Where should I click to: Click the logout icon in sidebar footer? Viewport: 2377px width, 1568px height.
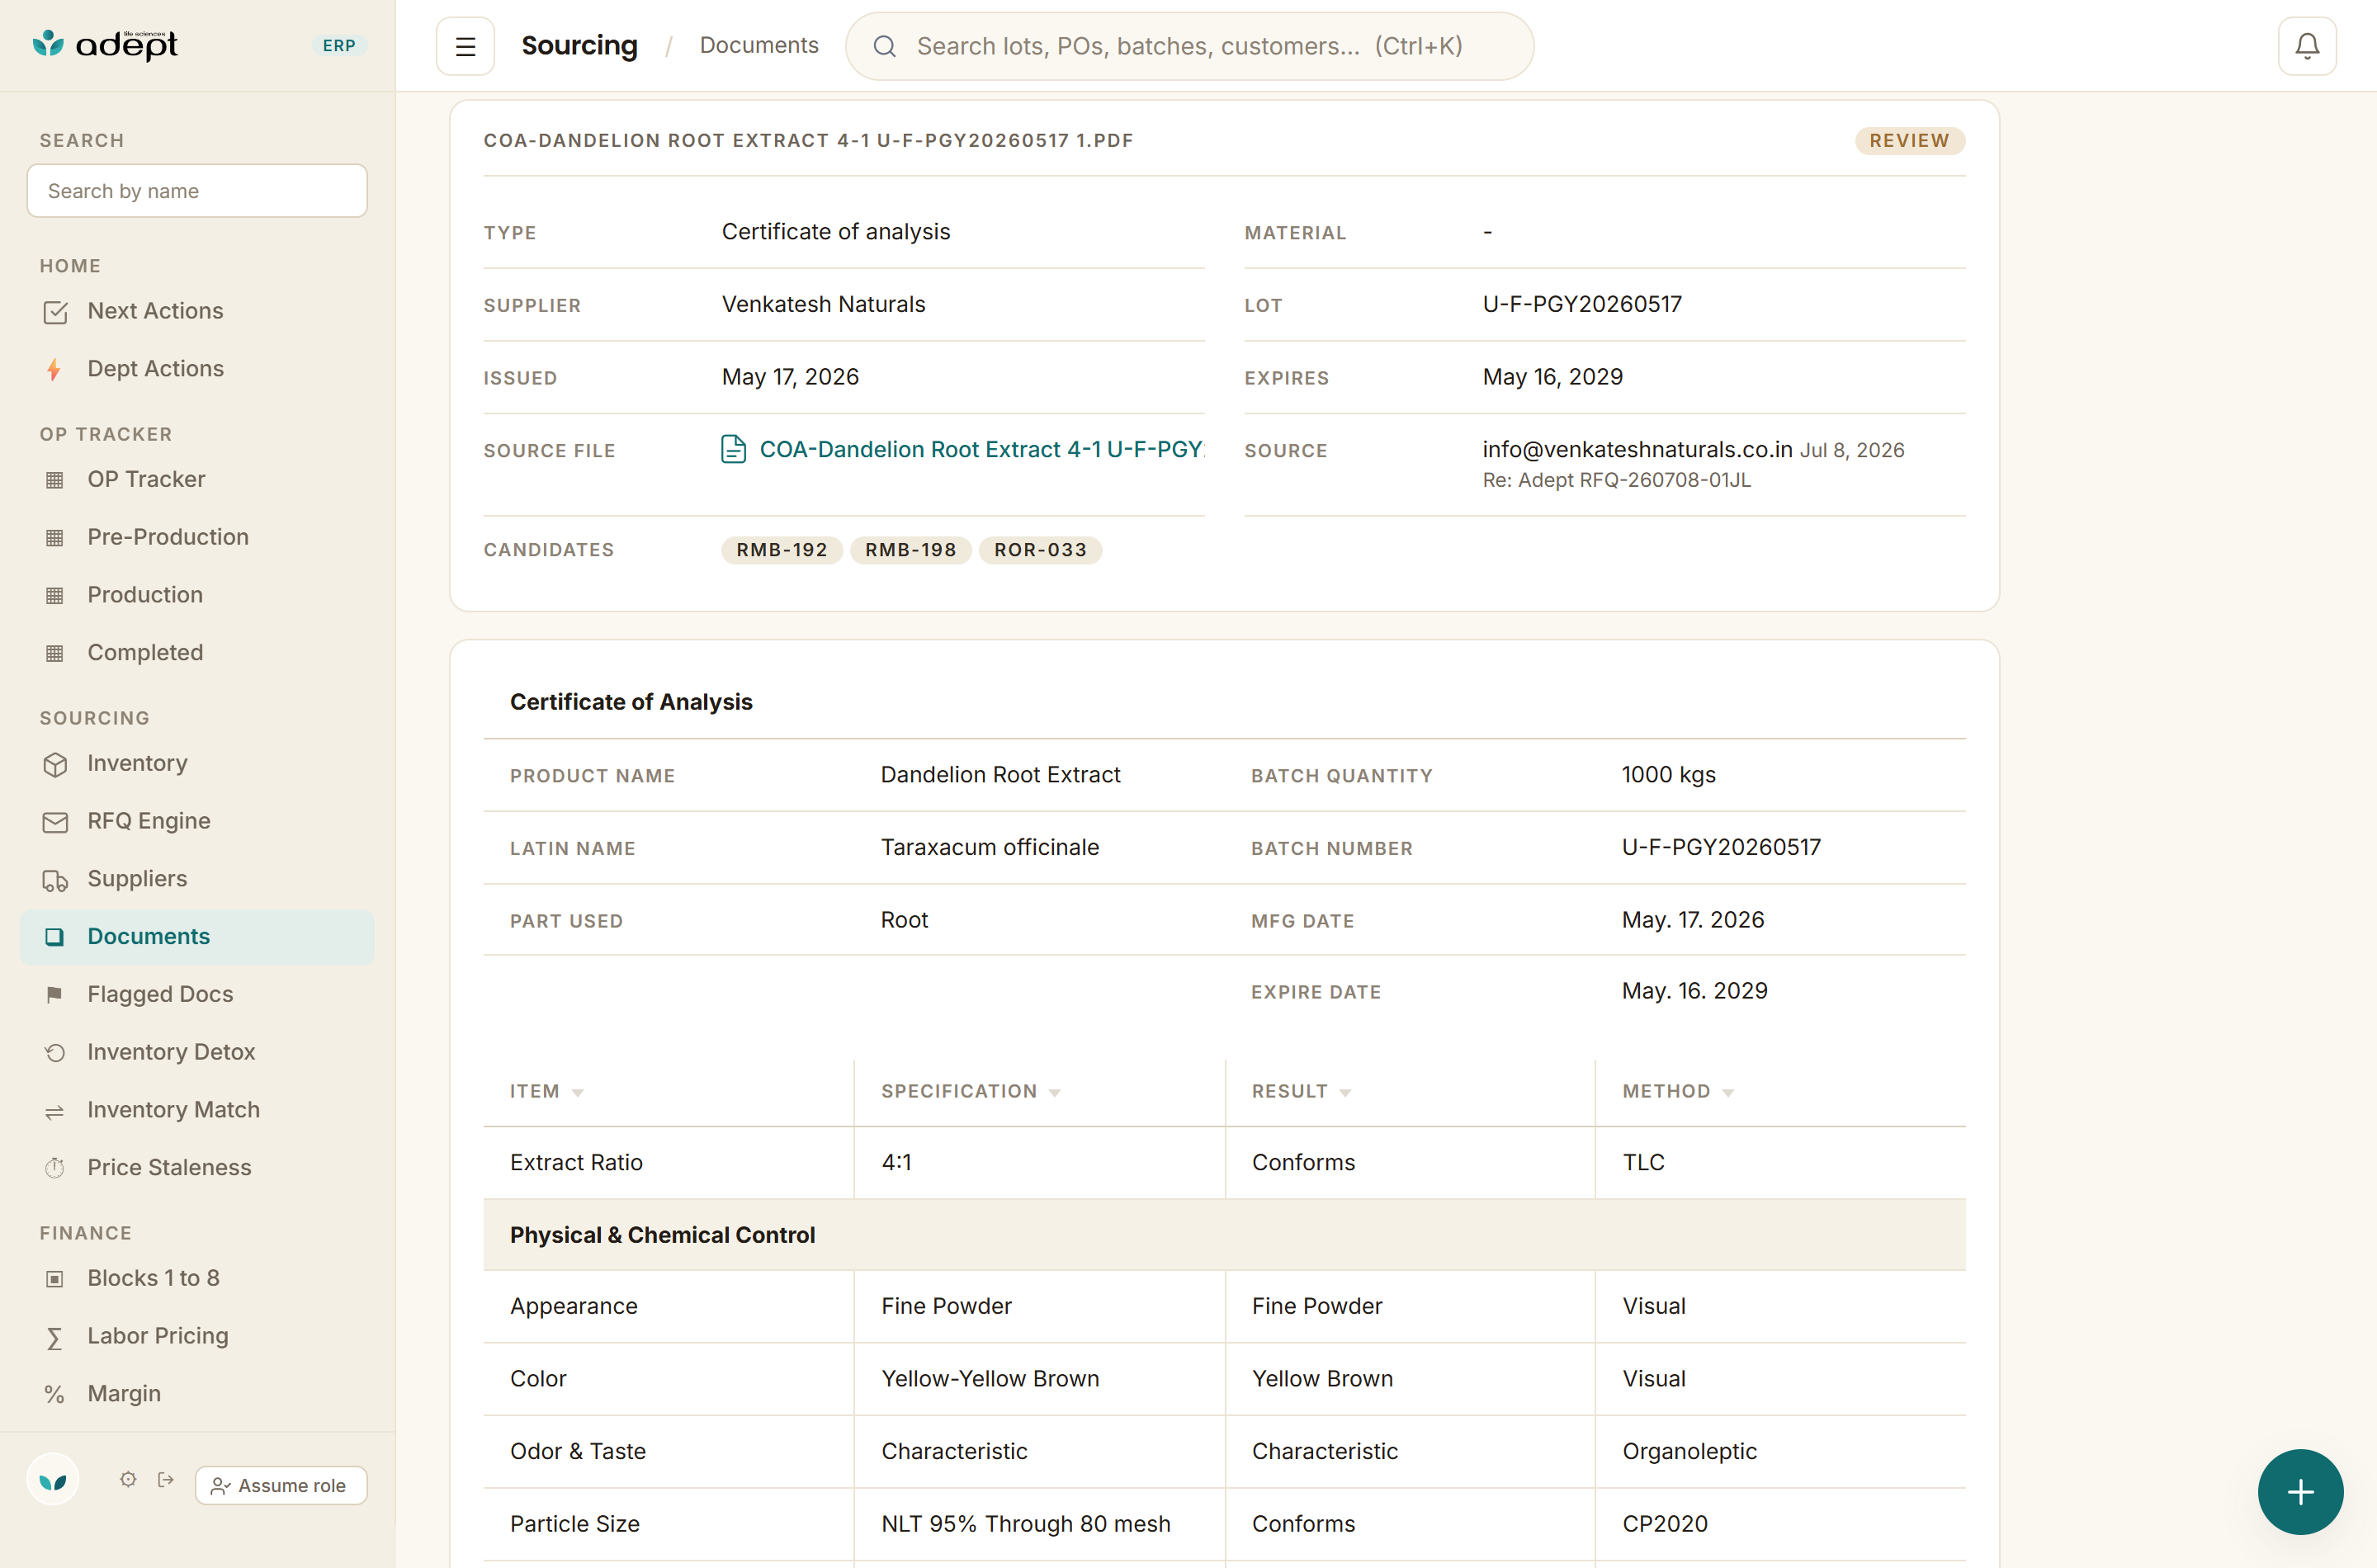(166, 1479)
